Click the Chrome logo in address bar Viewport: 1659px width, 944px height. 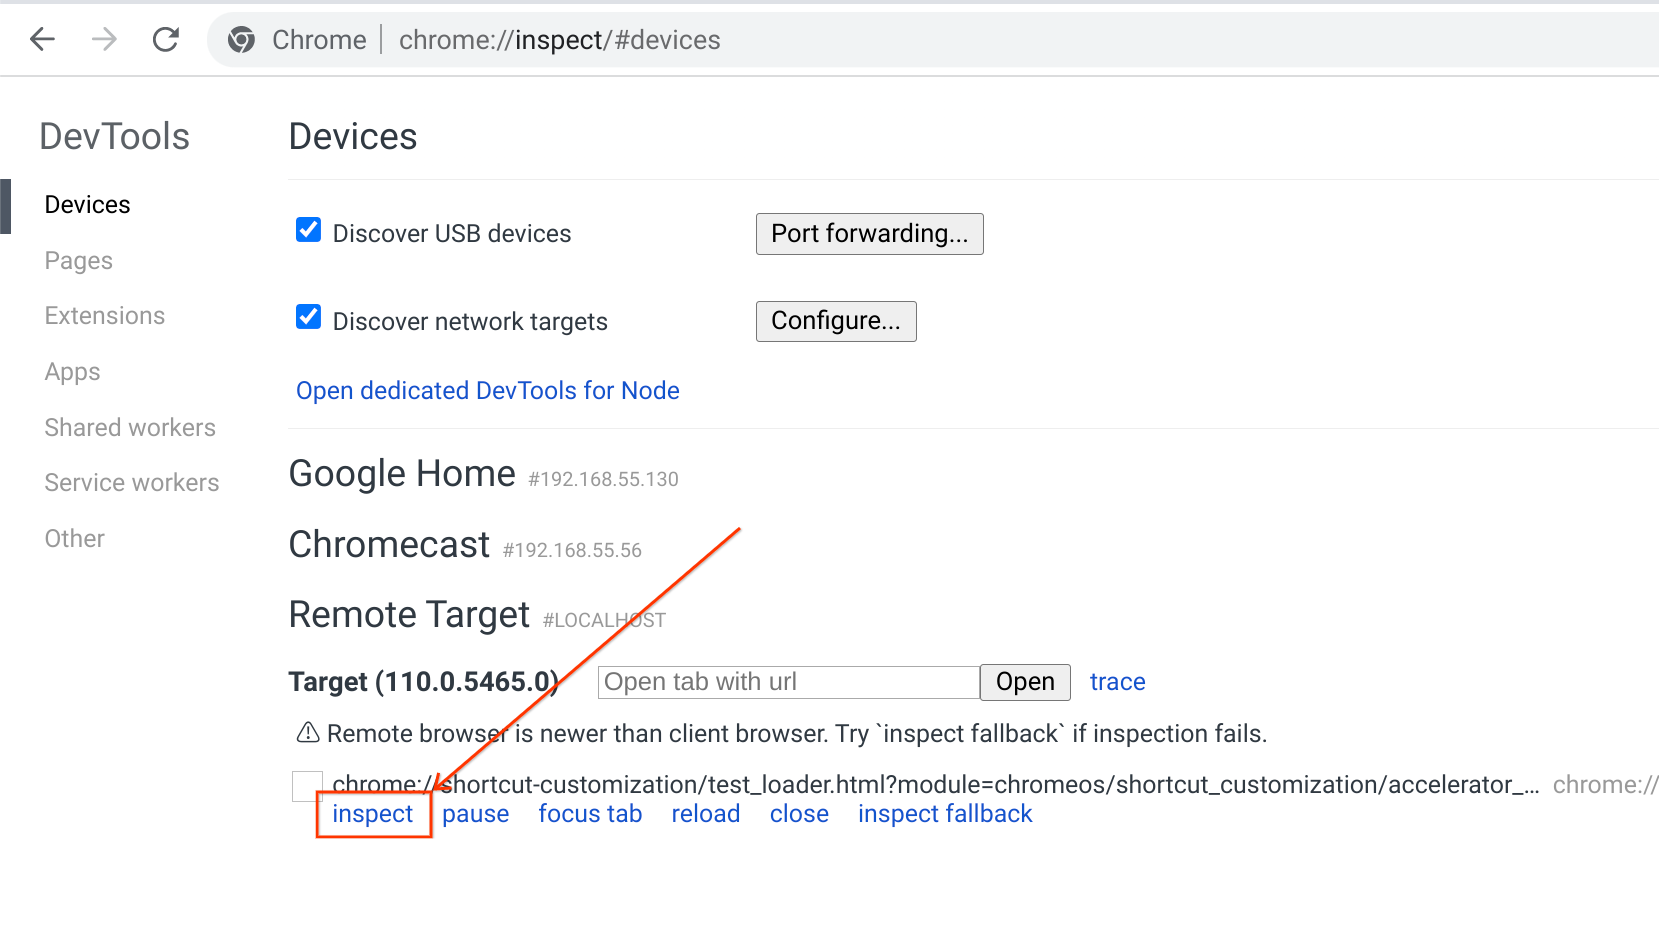(x=241, y=40)
